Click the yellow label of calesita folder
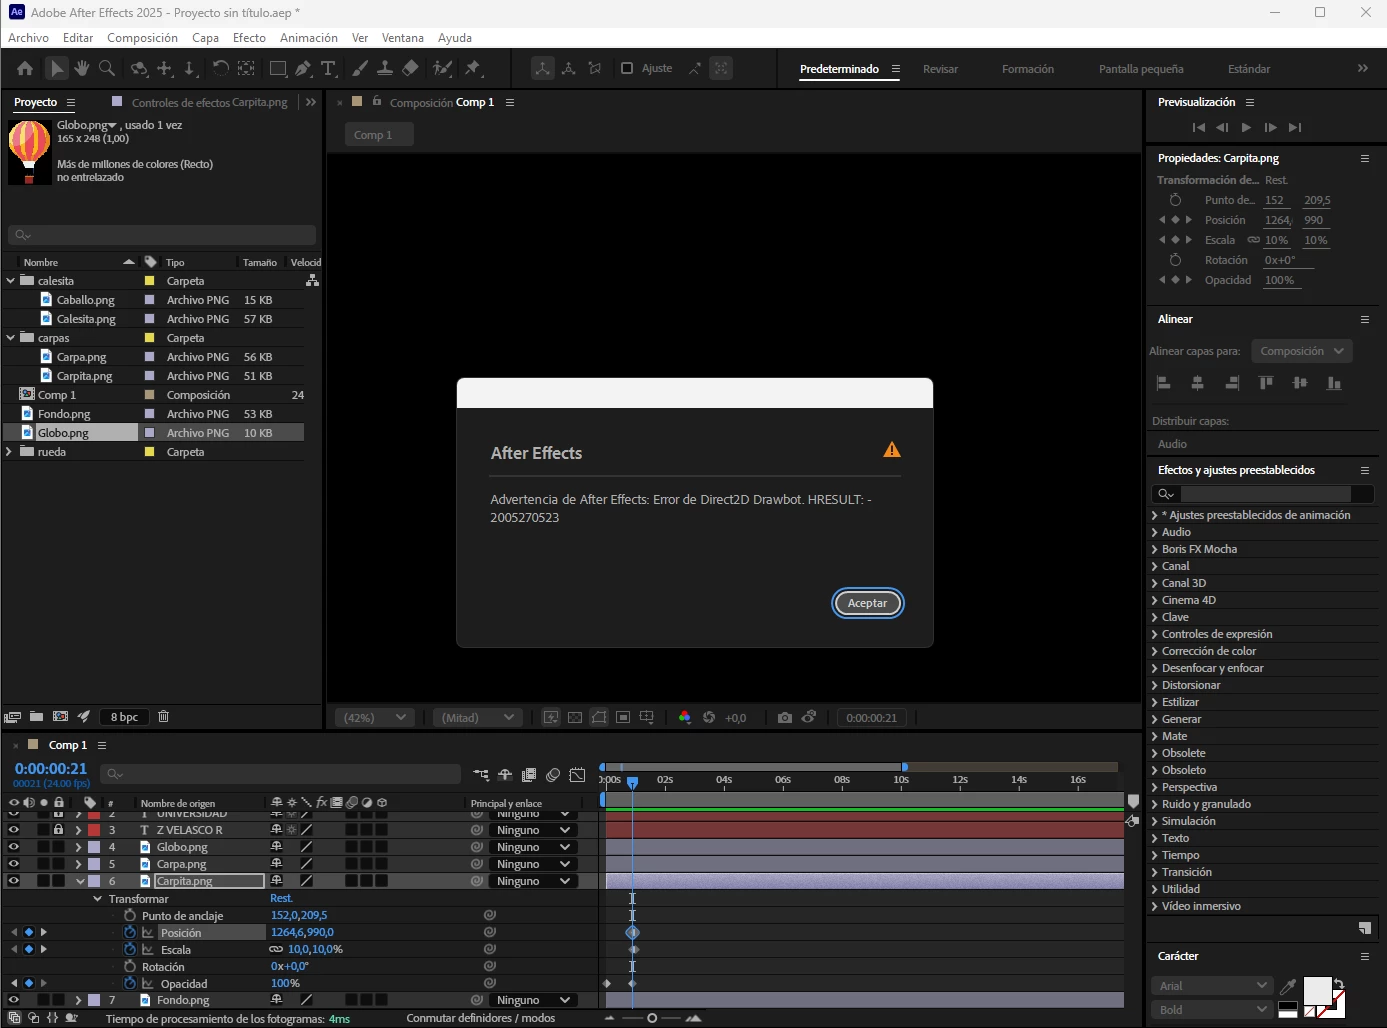 tap(149, 281)
